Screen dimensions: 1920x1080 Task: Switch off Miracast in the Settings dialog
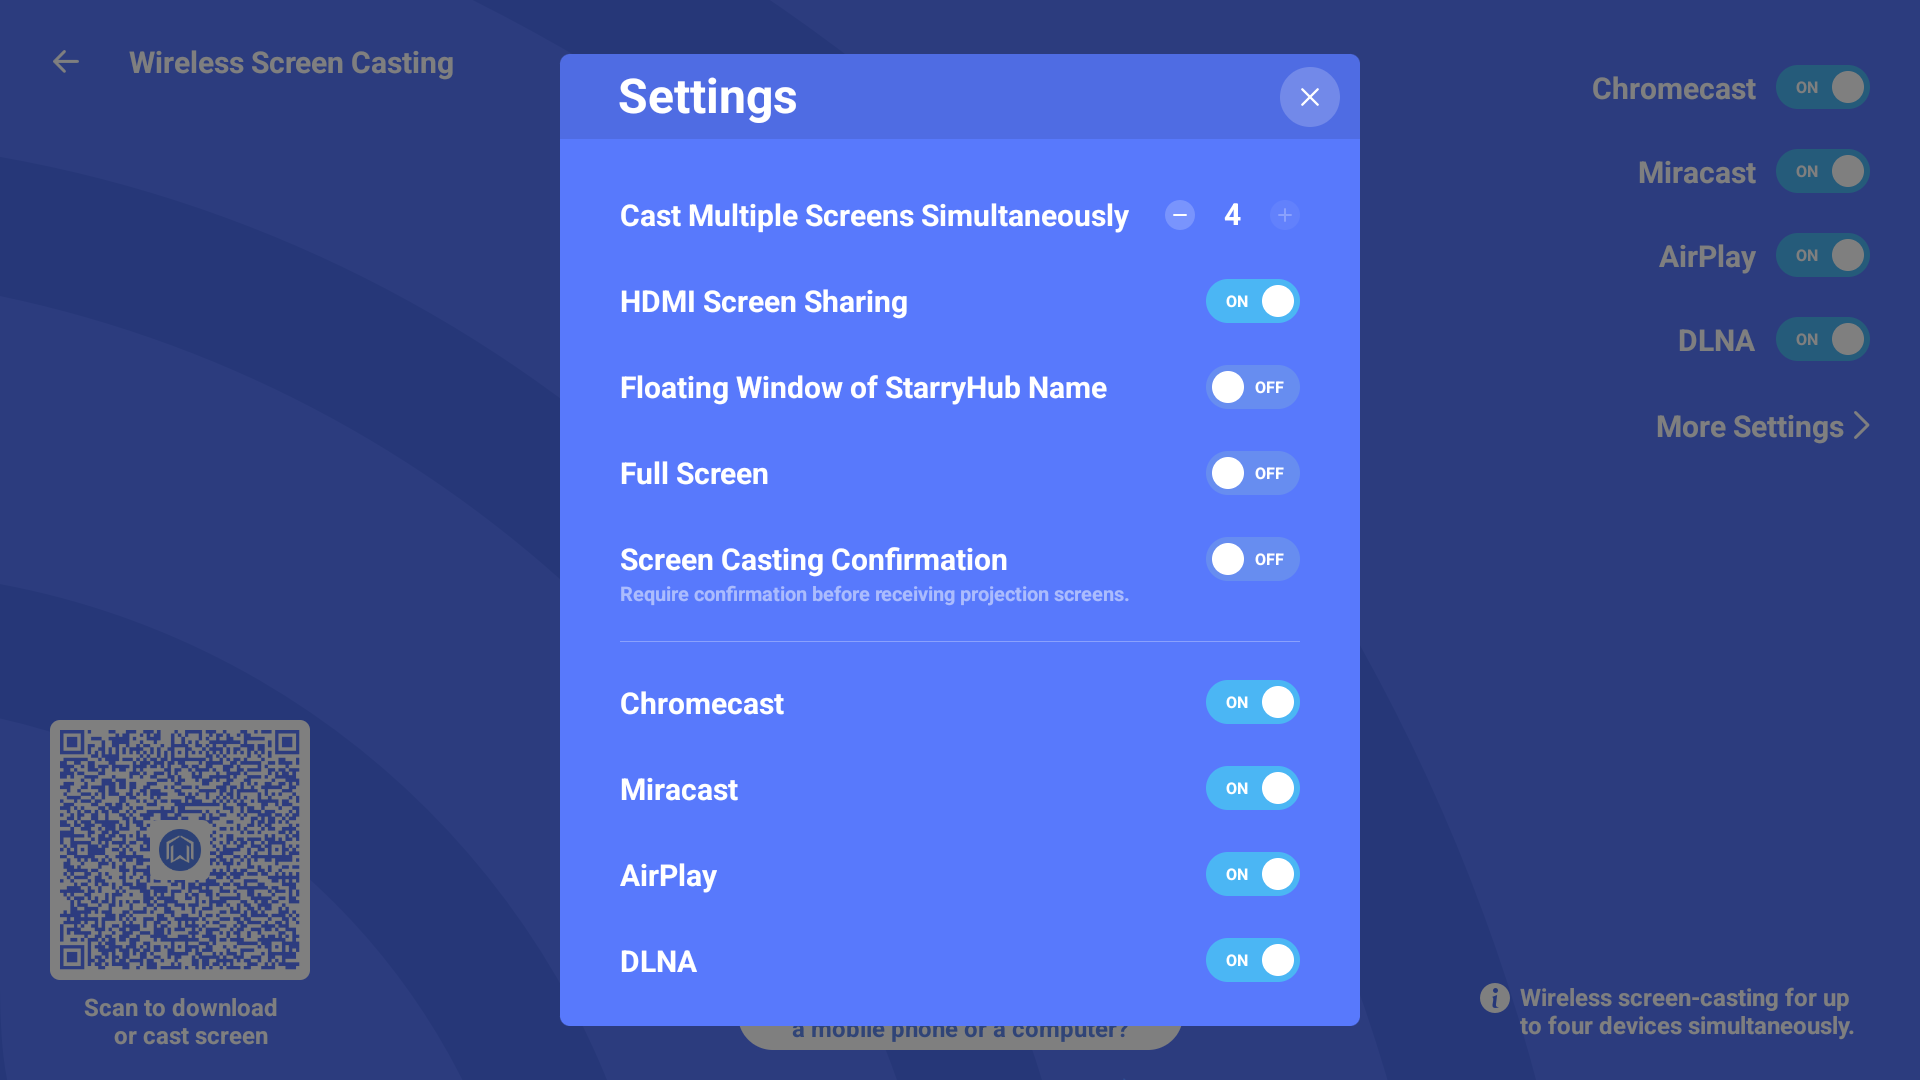(x=1252, y=788)
